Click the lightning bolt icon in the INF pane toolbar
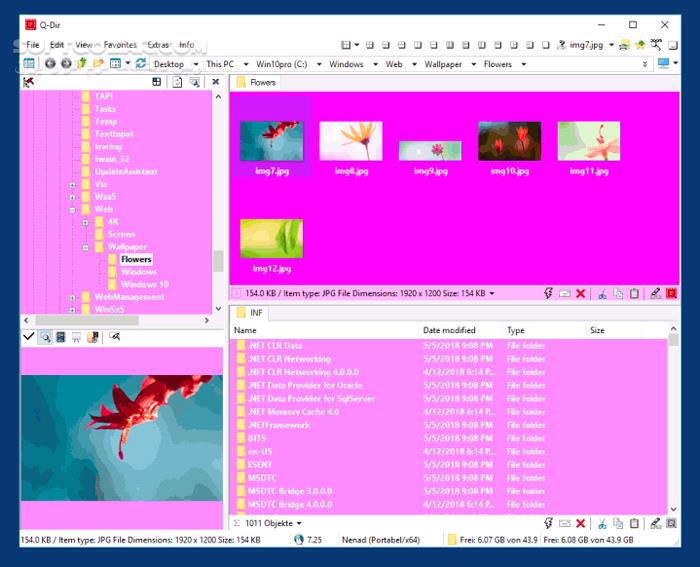 pos(548,523)
